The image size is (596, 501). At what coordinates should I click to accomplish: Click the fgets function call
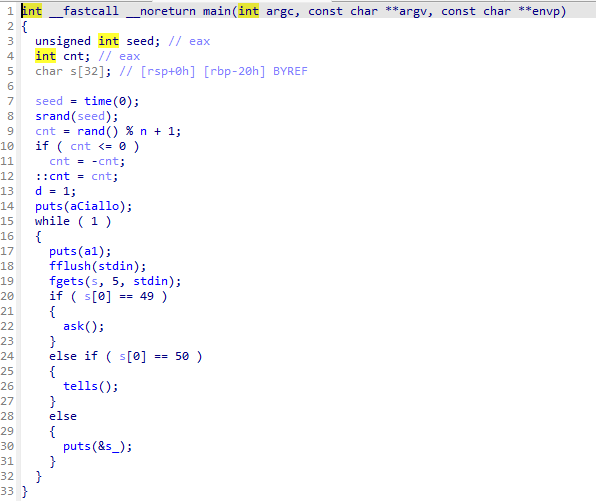coord(66,281)
